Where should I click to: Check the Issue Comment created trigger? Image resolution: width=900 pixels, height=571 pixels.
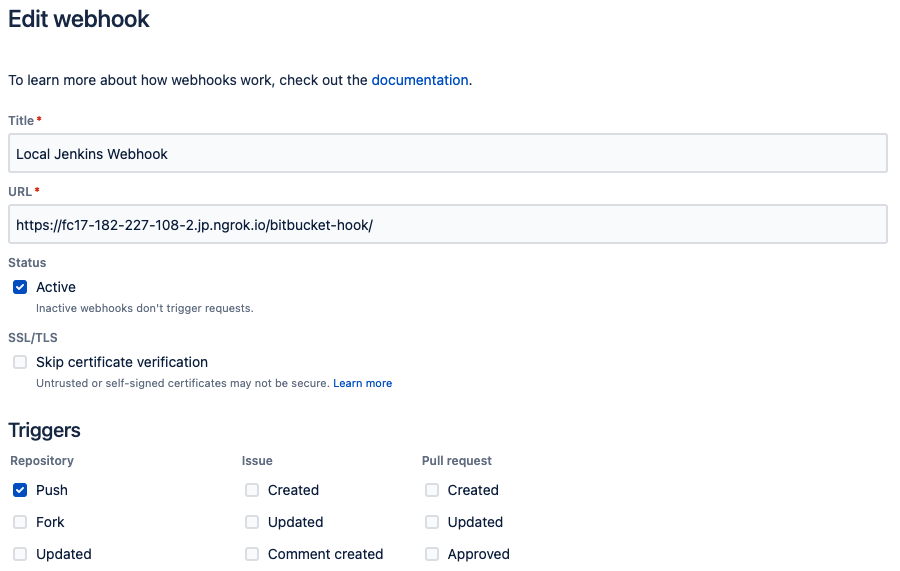(x=252, y=554)
